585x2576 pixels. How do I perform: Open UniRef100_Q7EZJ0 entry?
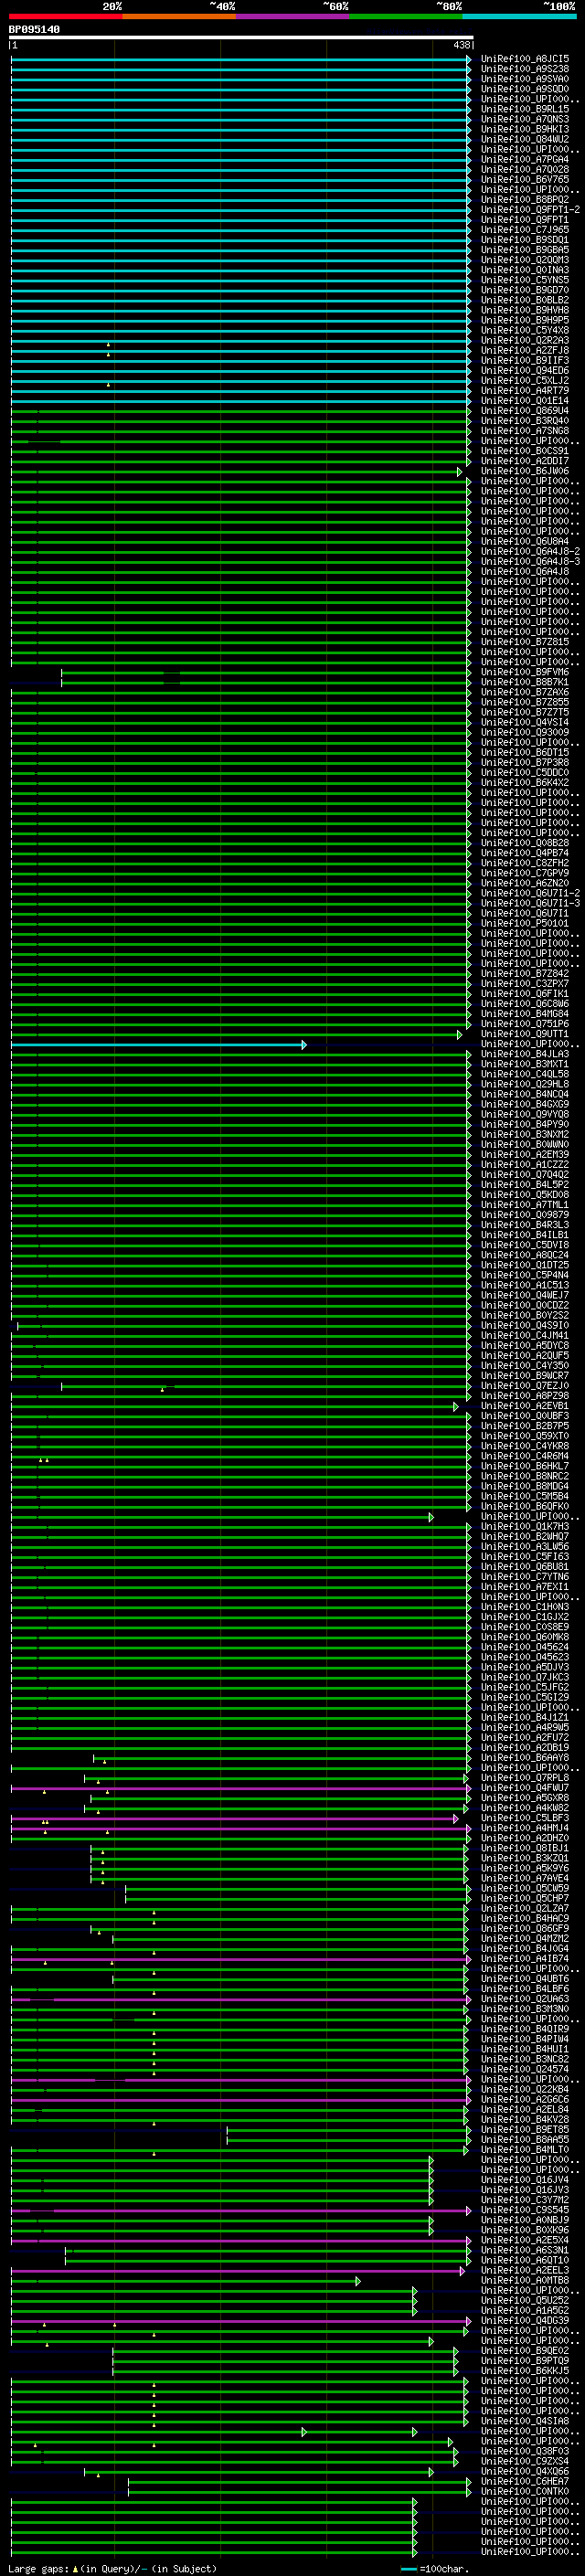[525, 1385]
